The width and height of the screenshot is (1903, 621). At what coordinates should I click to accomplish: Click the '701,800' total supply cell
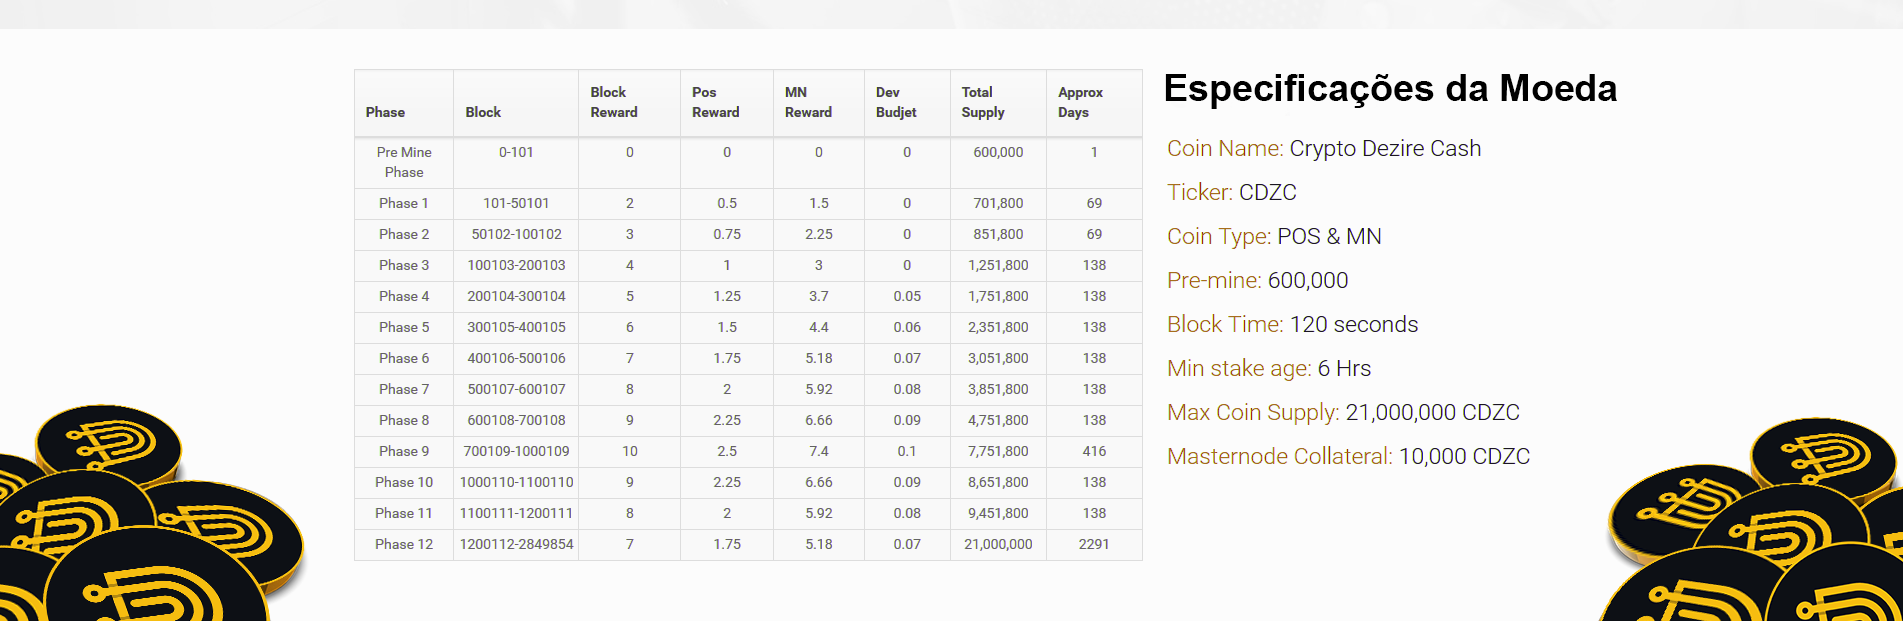tap(998, 203)
